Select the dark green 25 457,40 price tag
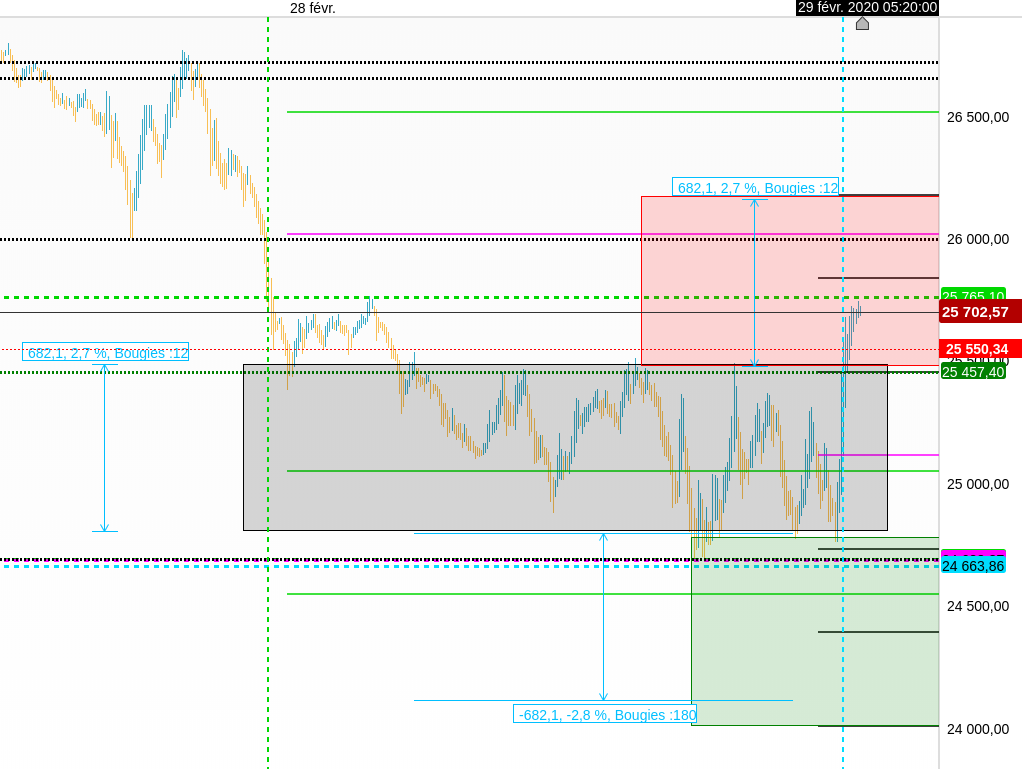This screenshot has width=1022, height=769. 973,372
